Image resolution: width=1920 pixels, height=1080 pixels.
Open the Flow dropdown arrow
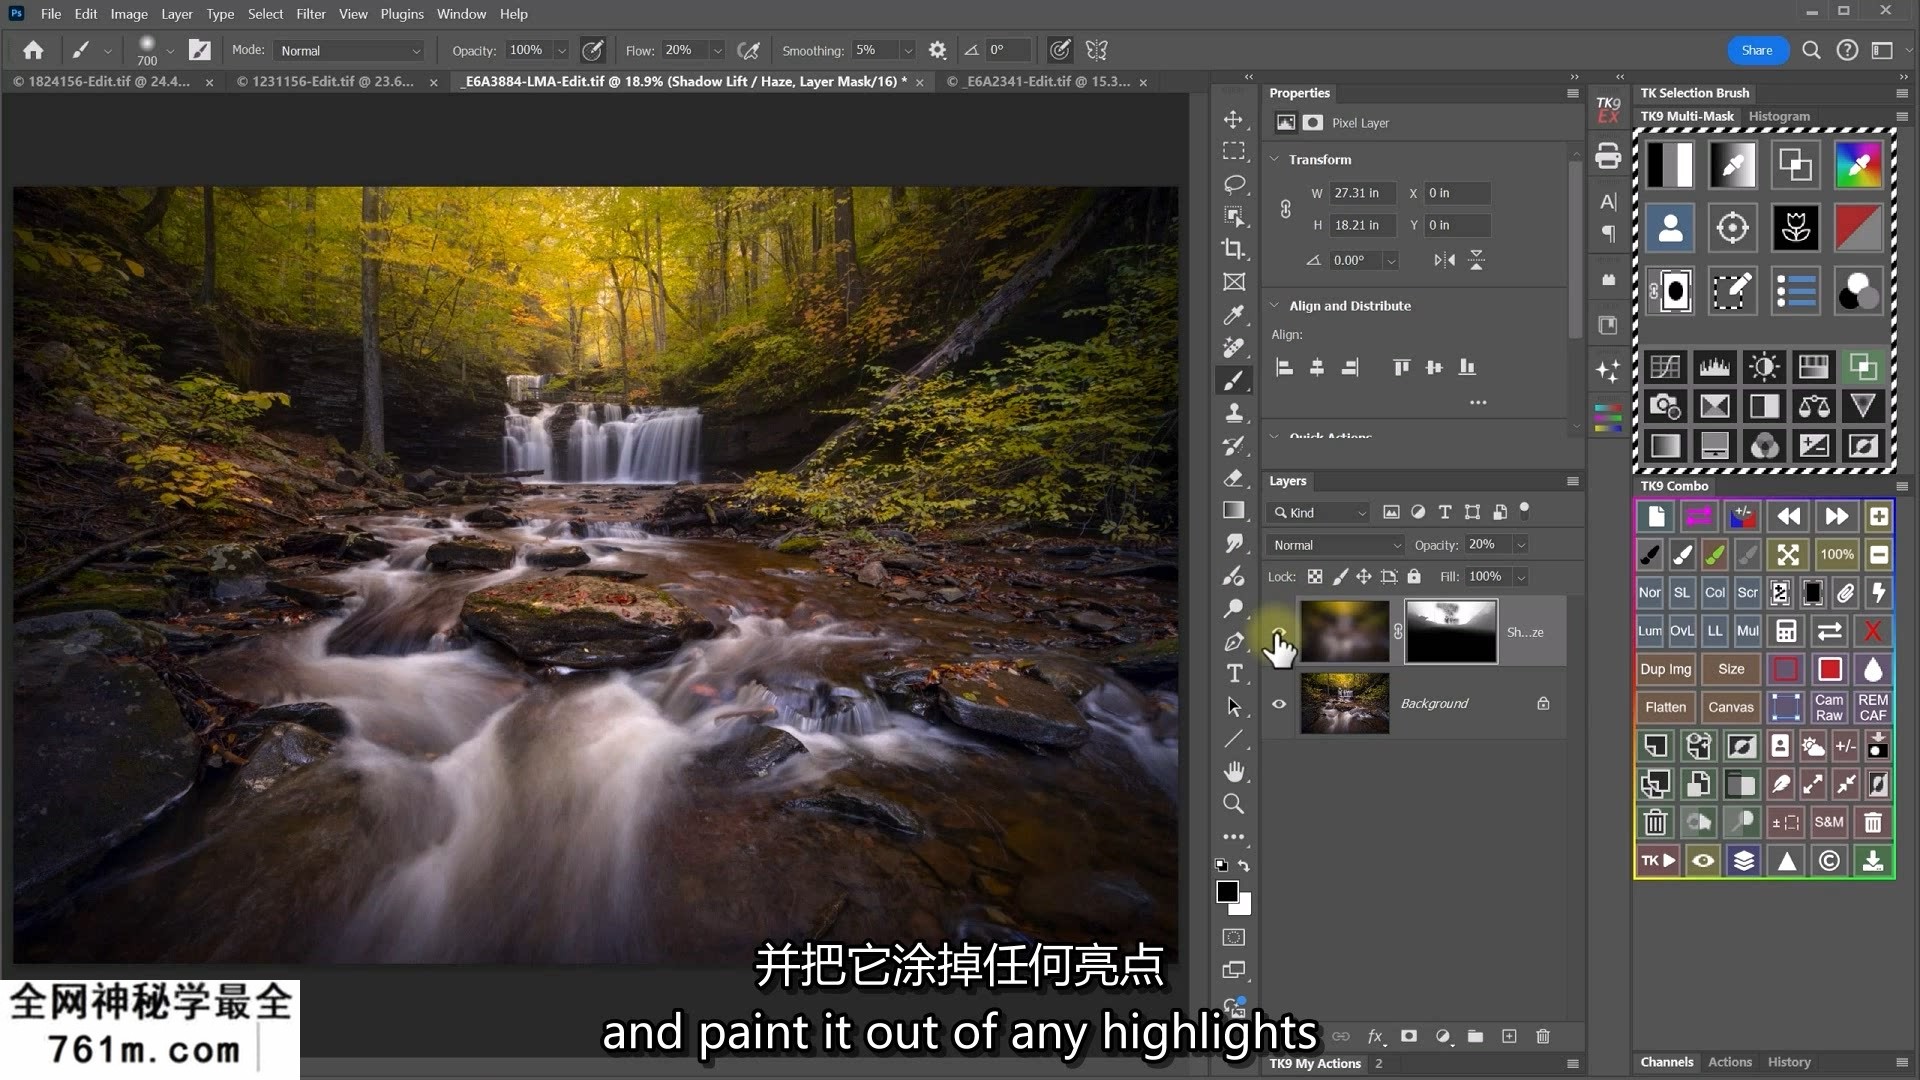[717, 50]
